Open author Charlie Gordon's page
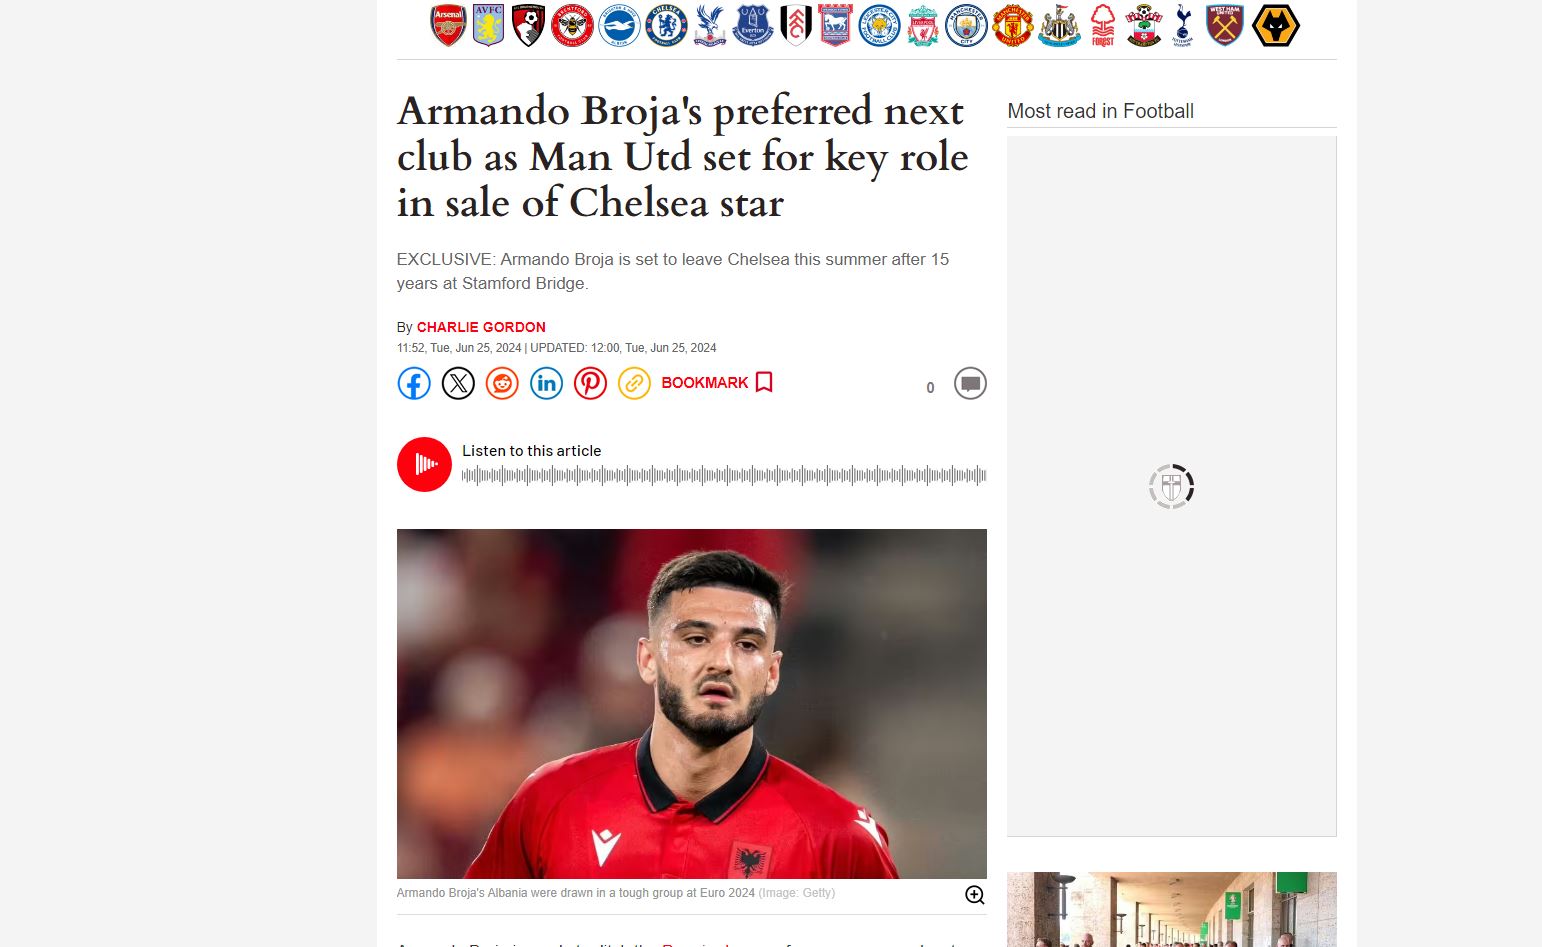 481,327
